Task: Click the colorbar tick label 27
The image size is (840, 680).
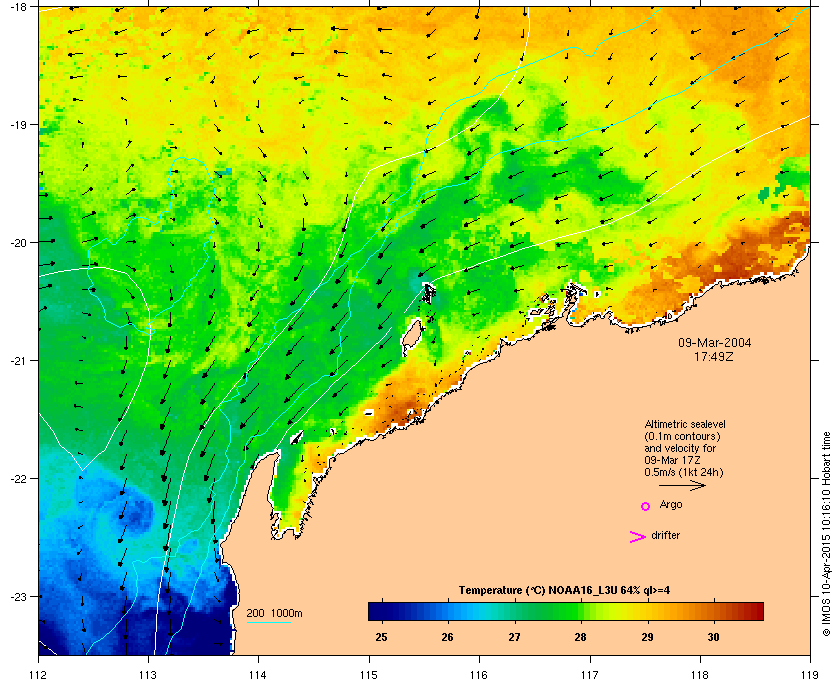Action: click(x=514, y=637)
